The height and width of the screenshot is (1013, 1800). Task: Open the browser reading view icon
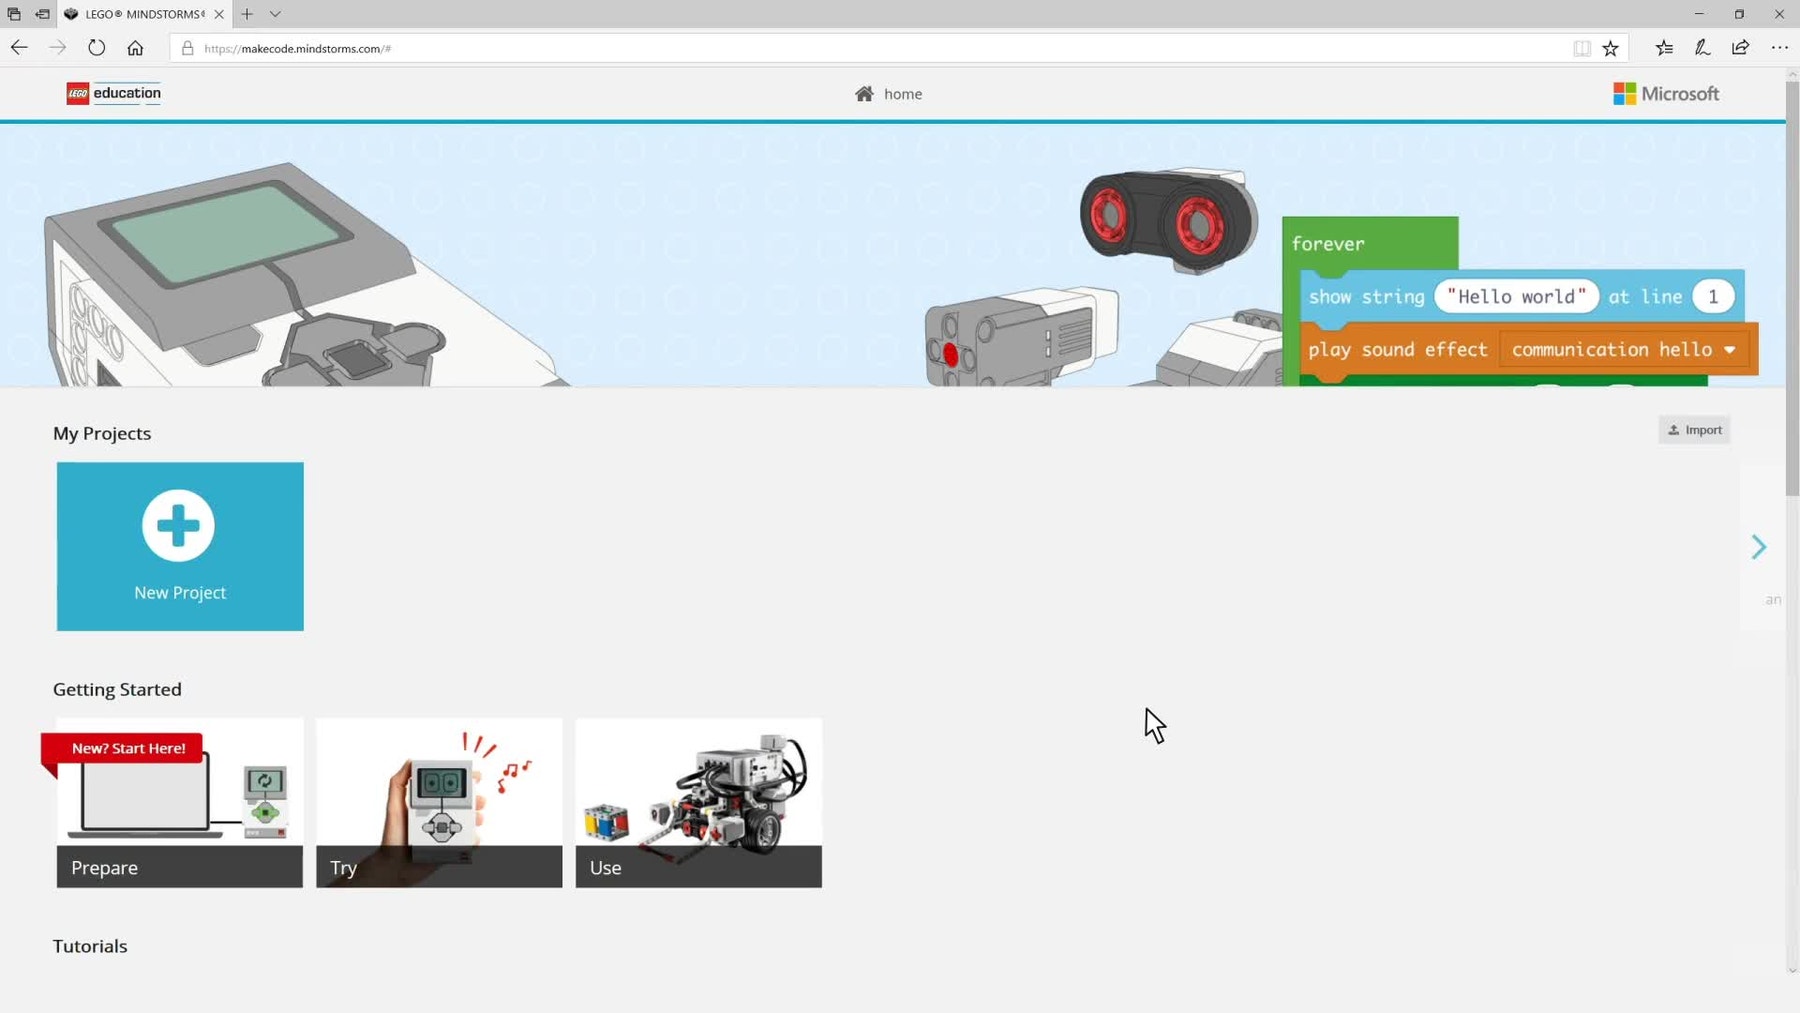1581,48
